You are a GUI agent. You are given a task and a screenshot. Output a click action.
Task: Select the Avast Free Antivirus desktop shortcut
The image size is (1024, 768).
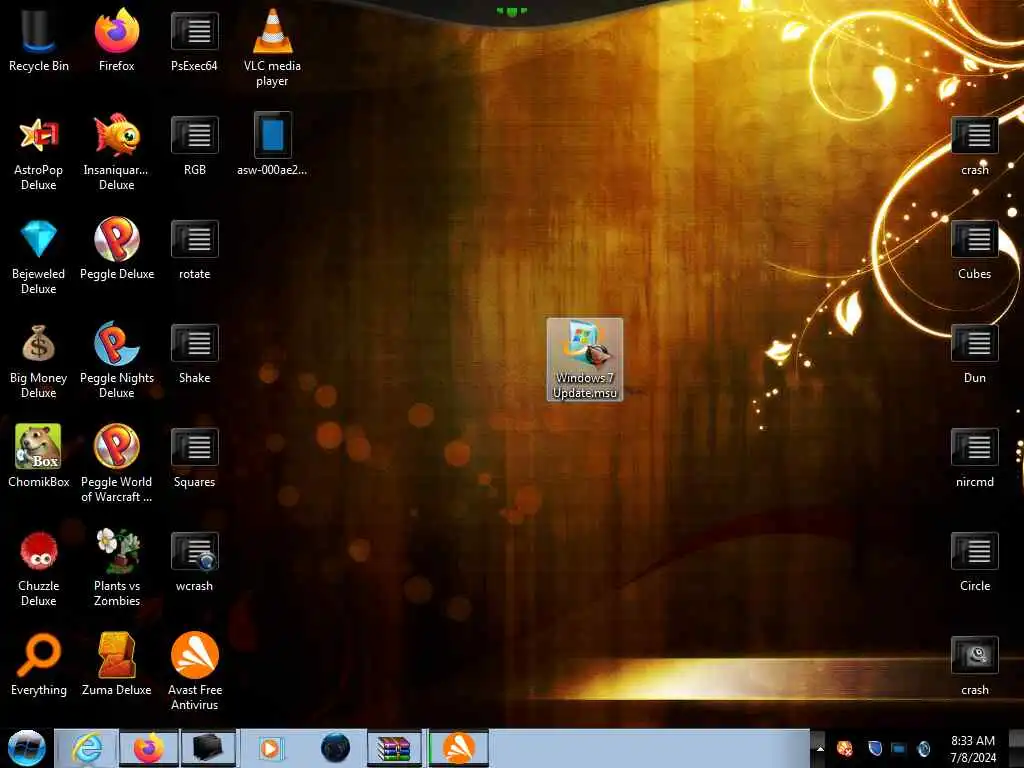pos(194,671)
